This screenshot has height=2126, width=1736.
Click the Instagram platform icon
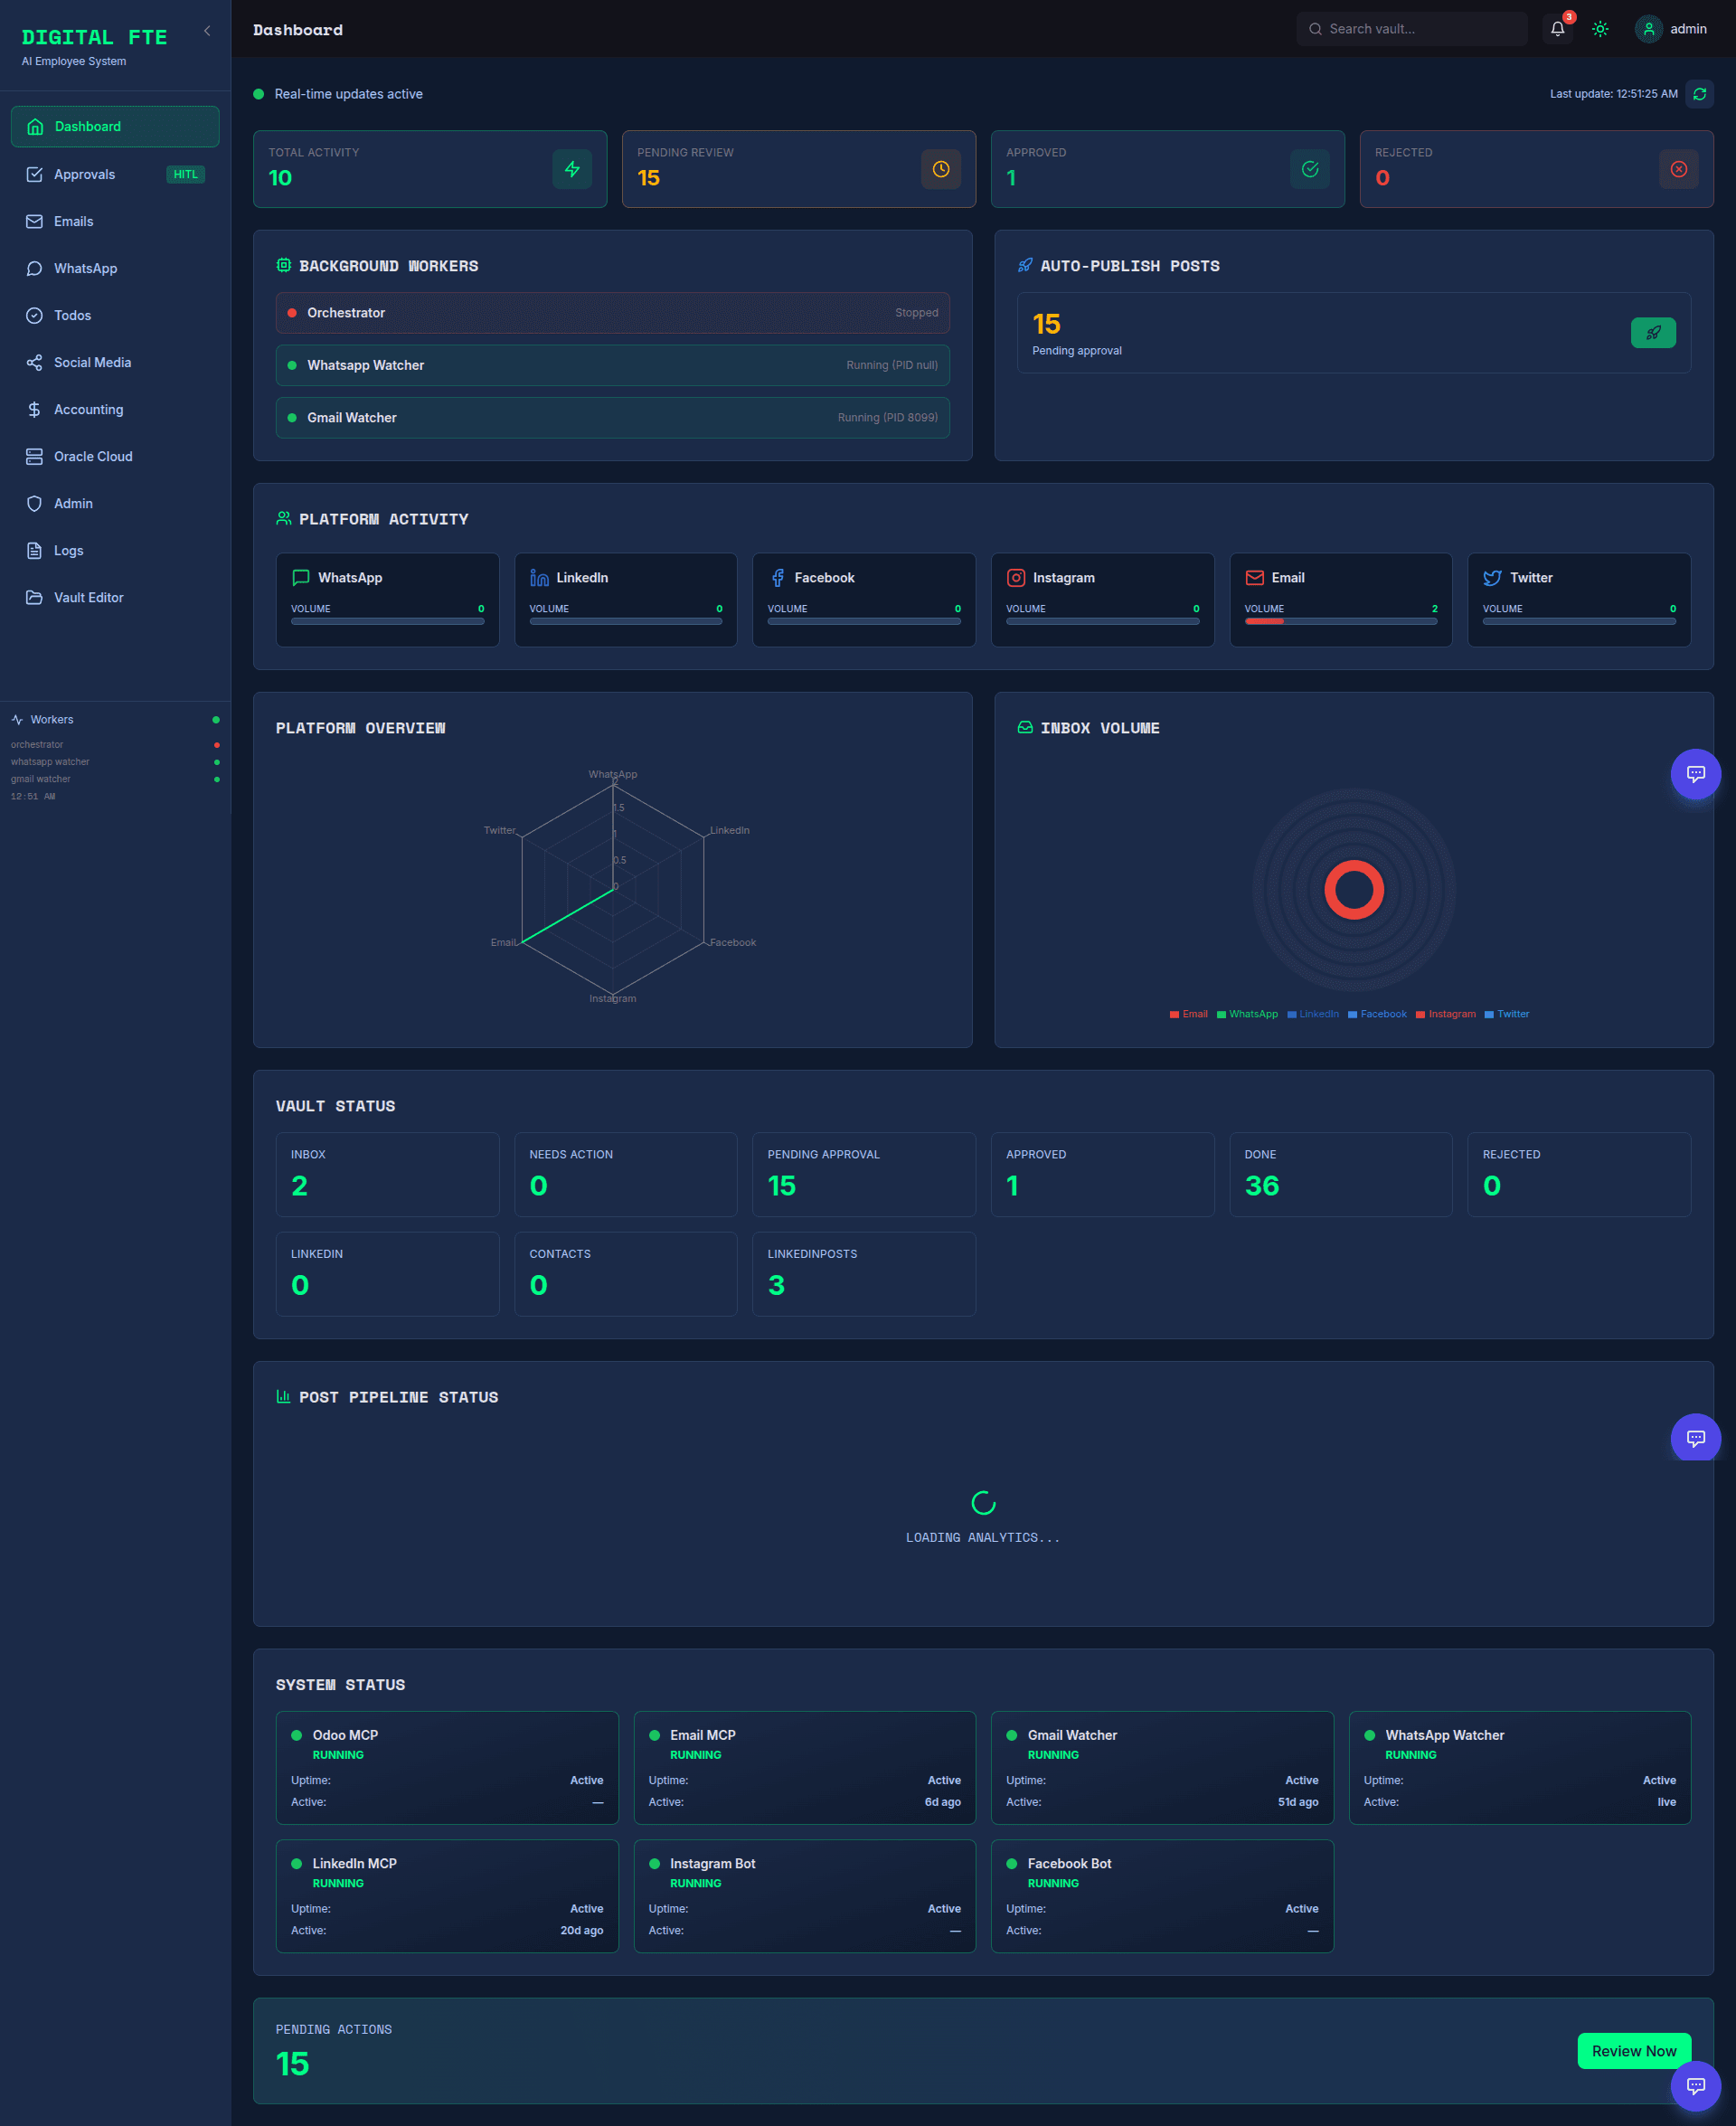1016,578
